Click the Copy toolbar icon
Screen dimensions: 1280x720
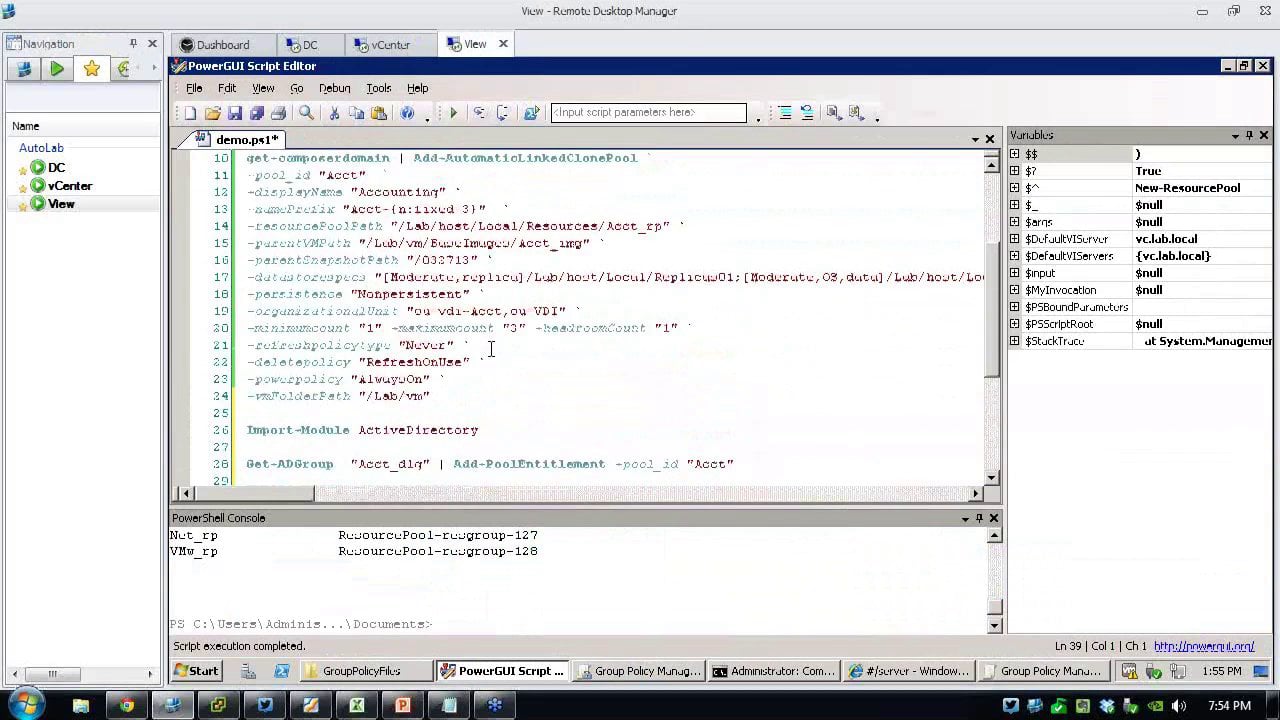tap(356, 113)
